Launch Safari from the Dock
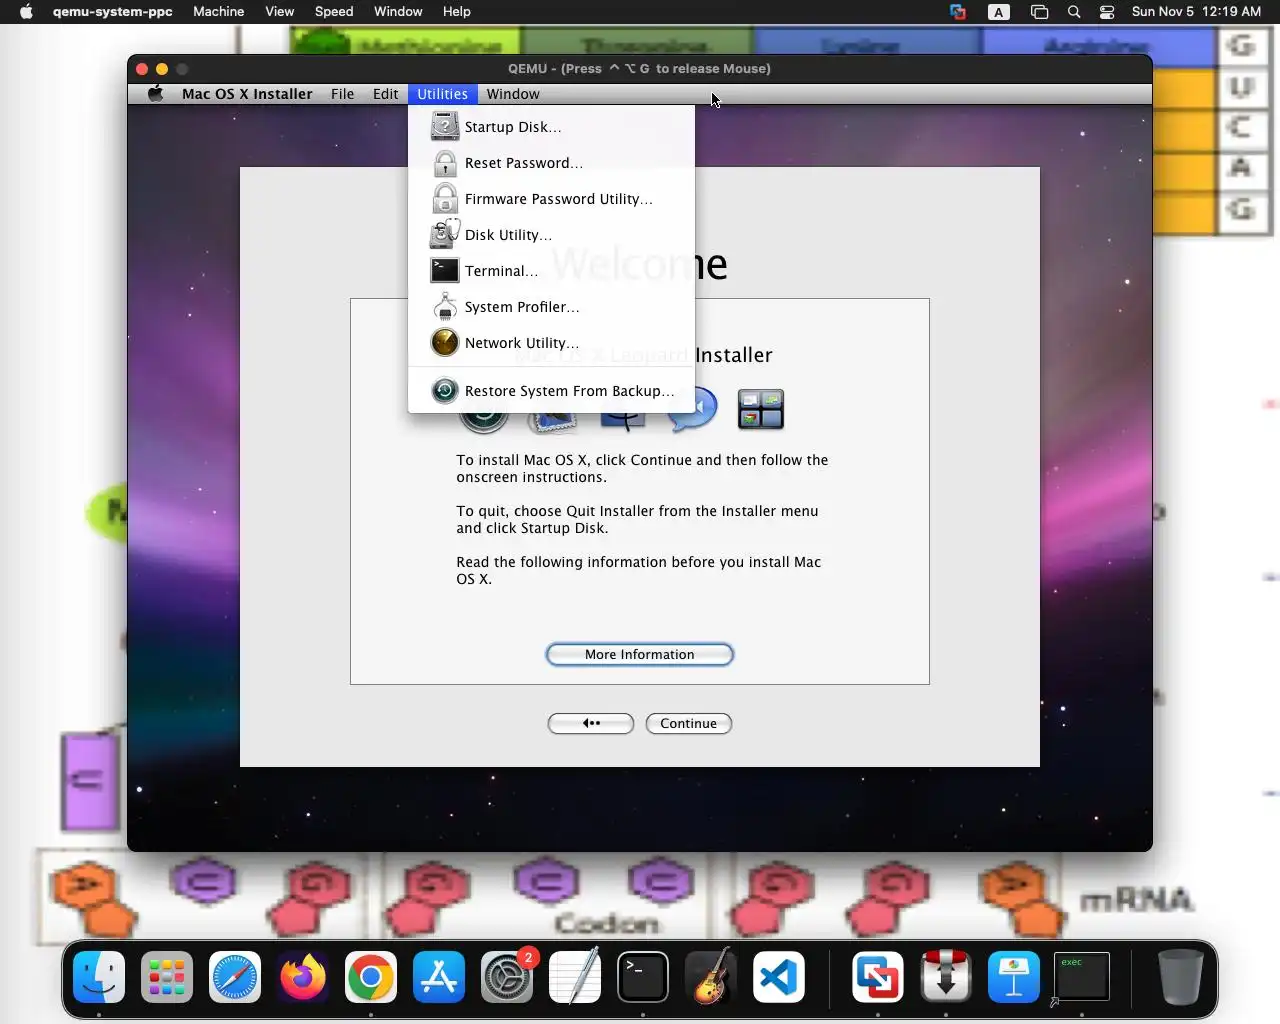Image resolution: width=1280 pixels, height=1024 pixels. click(235, 977)
